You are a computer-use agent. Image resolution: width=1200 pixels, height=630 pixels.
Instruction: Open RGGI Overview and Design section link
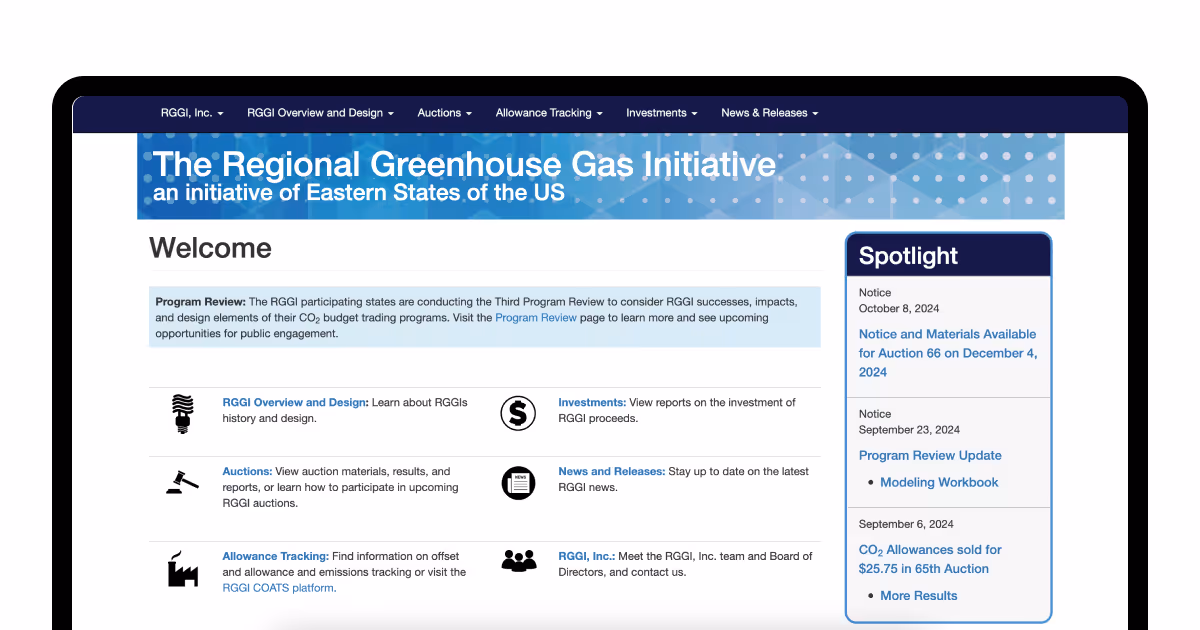295,402
